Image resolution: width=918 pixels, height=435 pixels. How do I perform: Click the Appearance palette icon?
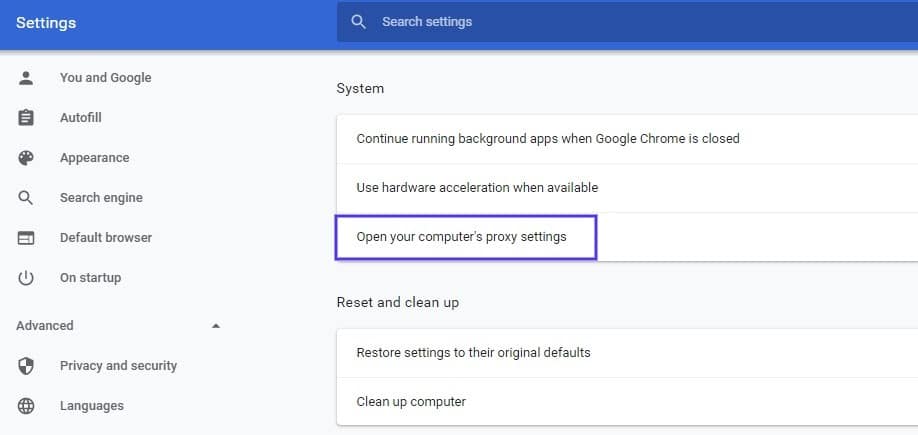[26, 158]
